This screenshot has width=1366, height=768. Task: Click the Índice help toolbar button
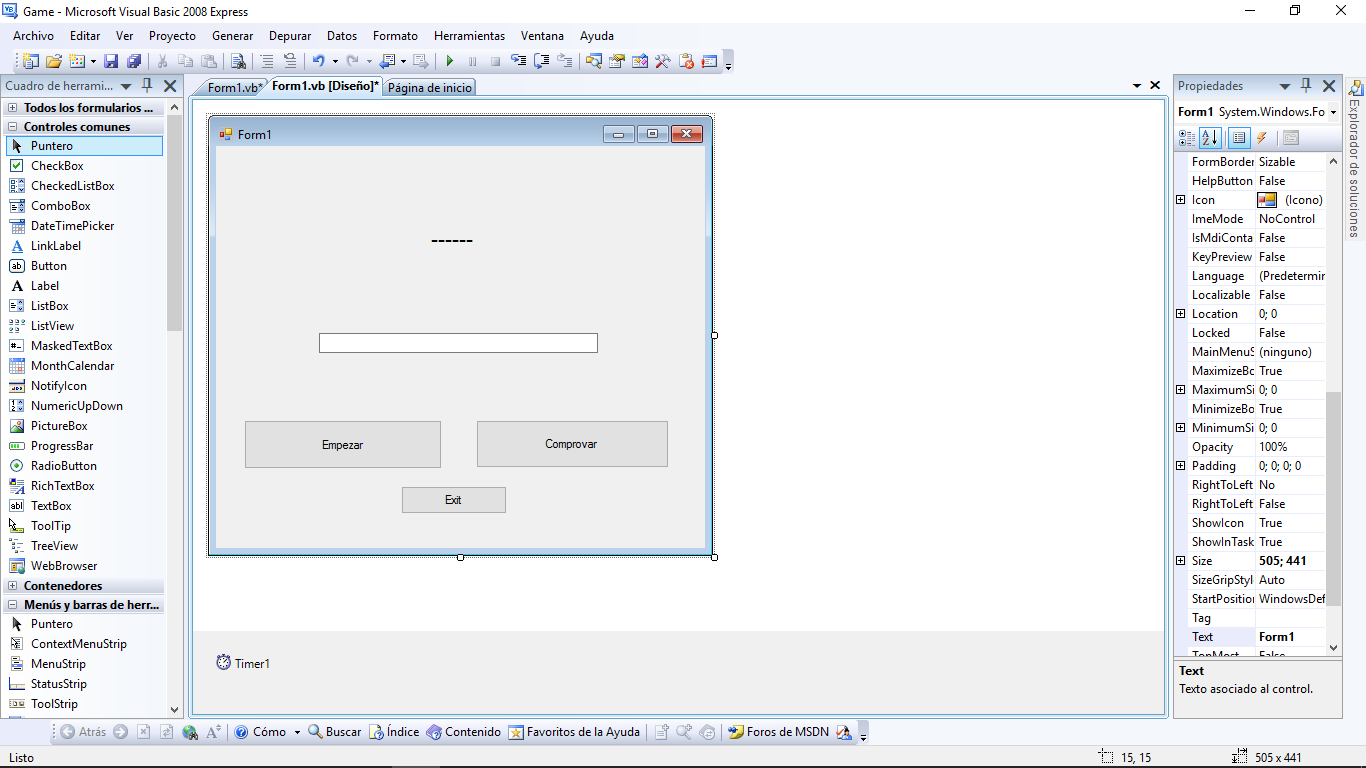tap(394, 732)
